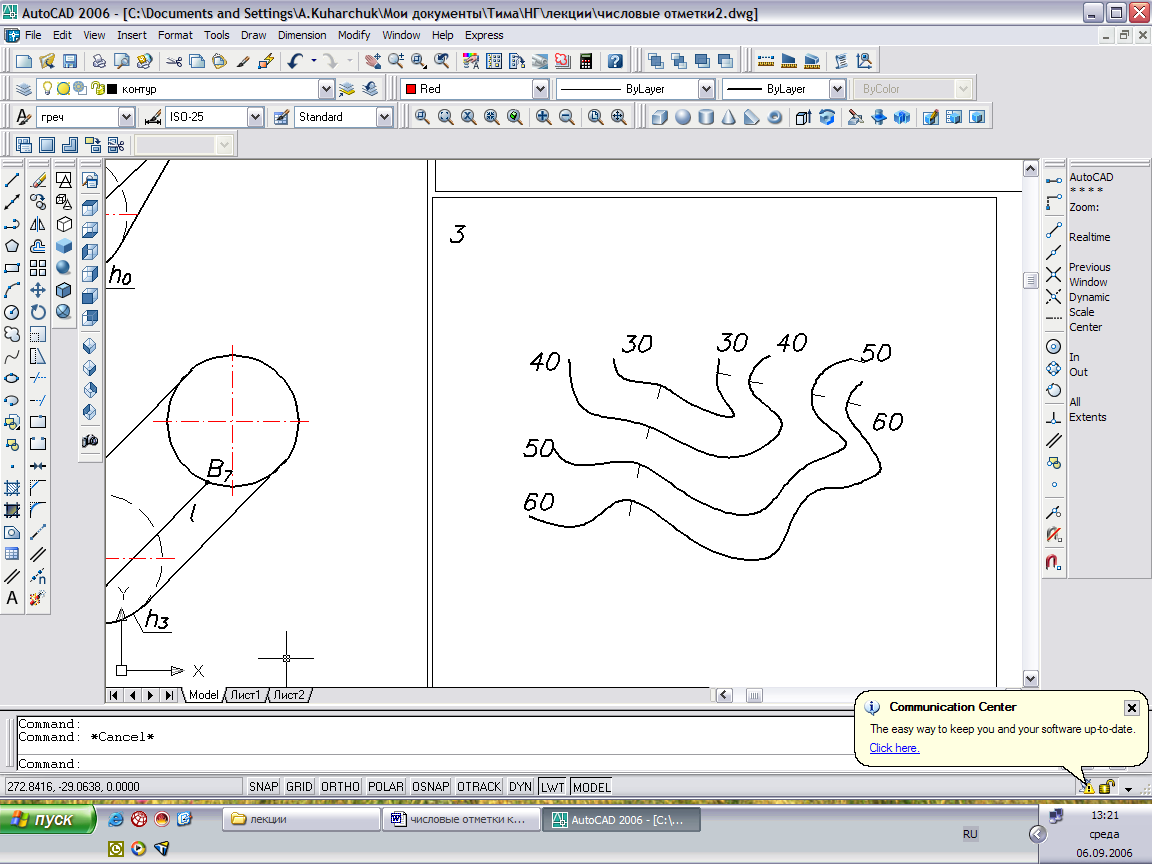Screen dimensions: 1152x864
Task: Click the Zoom Extents toolbar icon
Action: (x=618, y=117)
